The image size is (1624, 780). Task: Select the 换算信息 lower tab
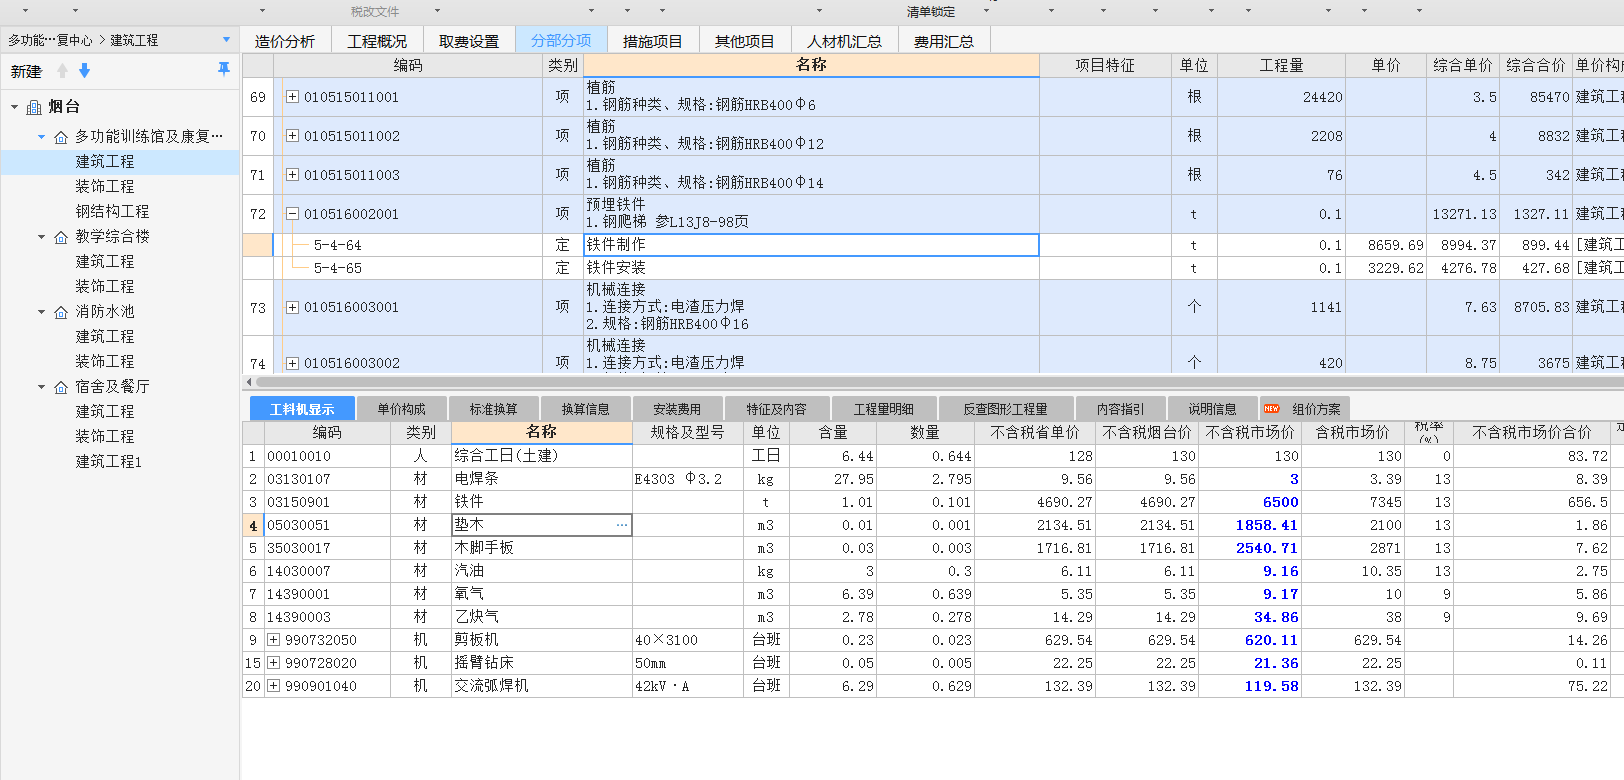tap(585, 409)
